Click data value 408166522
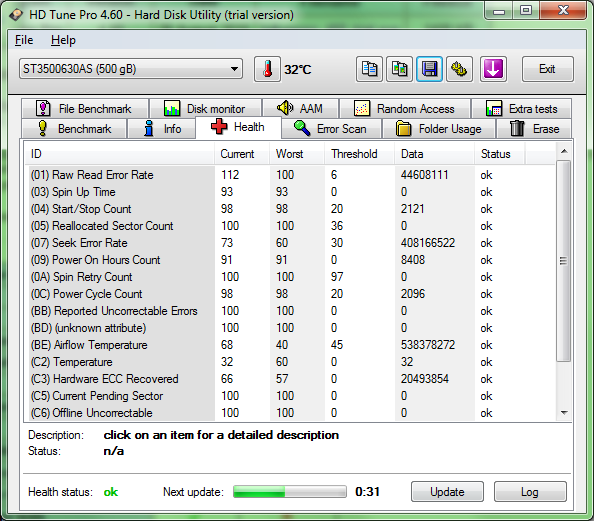594x521 pixels. point(428,243)
